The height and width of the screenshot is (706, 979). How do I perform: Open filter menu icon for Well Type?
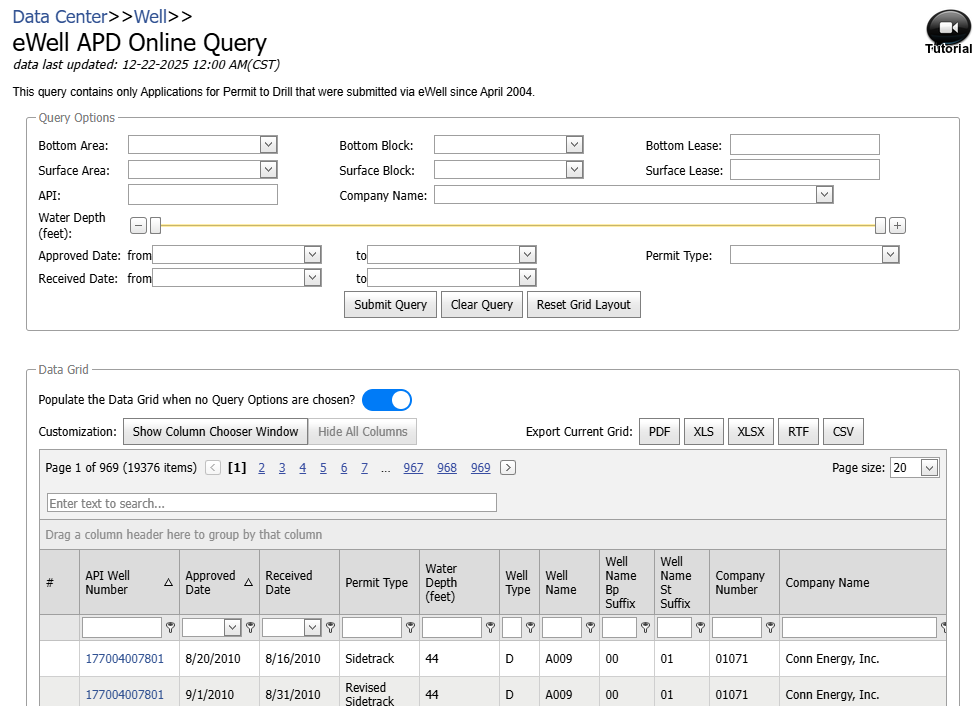click(530, 627)
